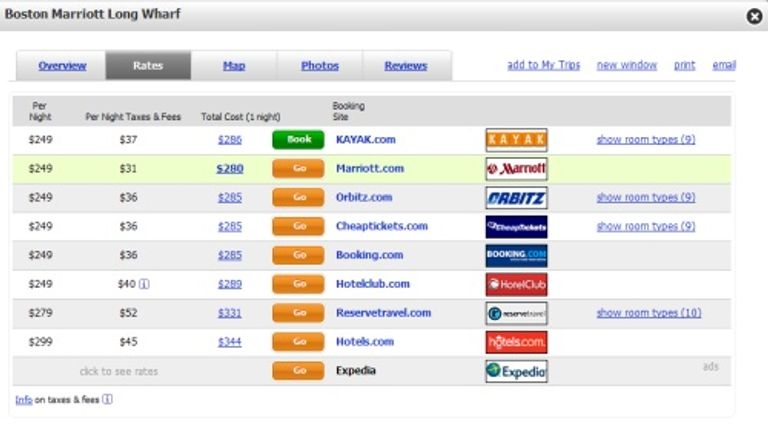Click the print link

point(684,65)
